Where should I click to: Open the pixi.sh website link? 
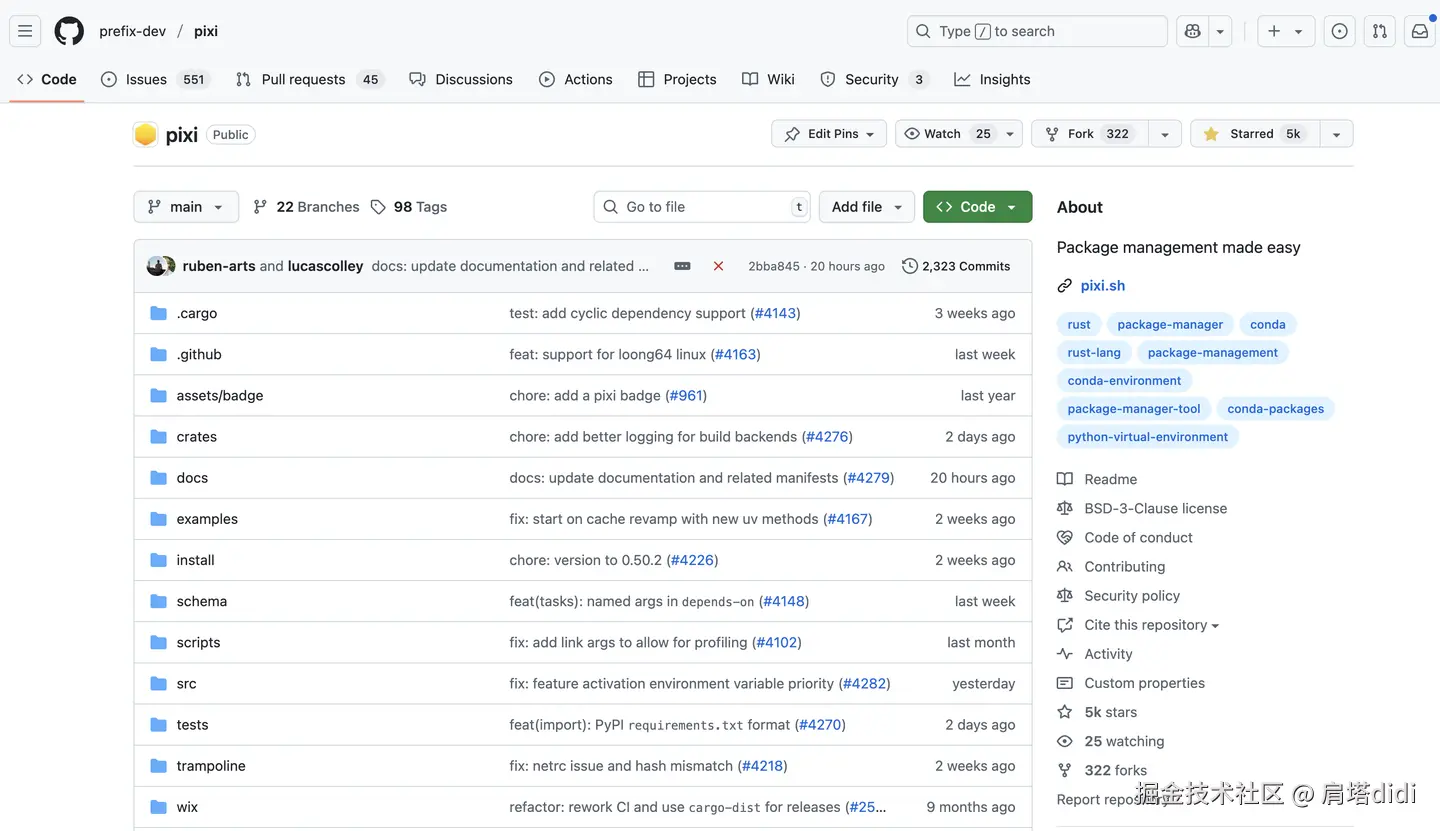pos(1102,286)
